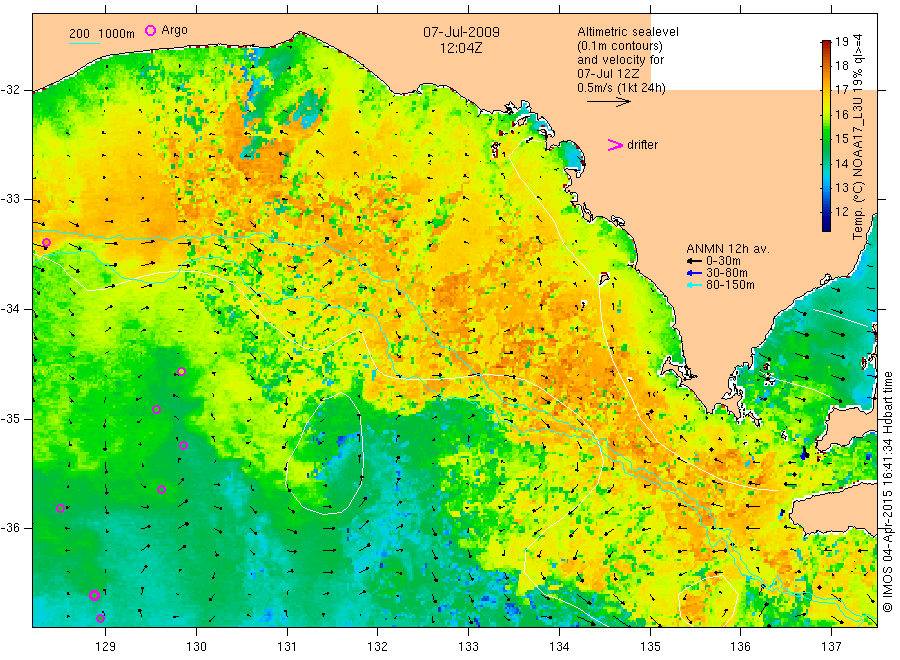The width and height of the screenshot is (900, 660).
Task: Click the cyan isobath legend line under 200 1000m
Action: (84, 42)
